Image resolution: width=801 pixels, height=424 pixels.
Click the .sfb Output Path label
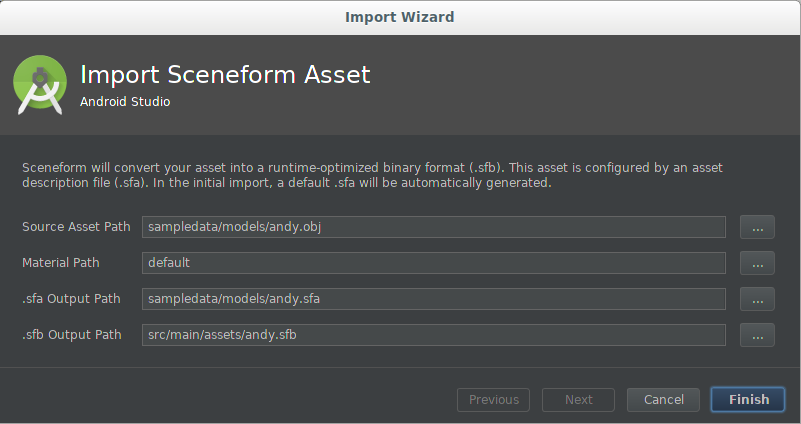(x=71, y=335)
